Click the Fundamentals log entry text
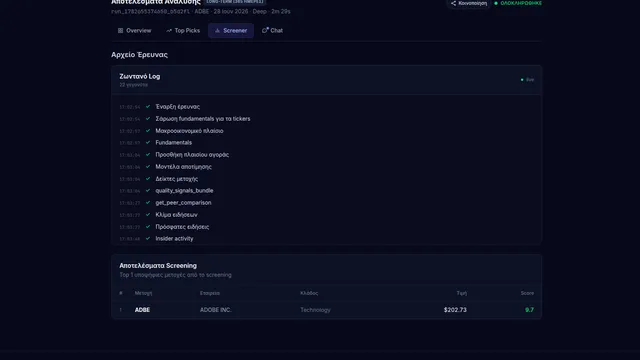 click(173, 142)
